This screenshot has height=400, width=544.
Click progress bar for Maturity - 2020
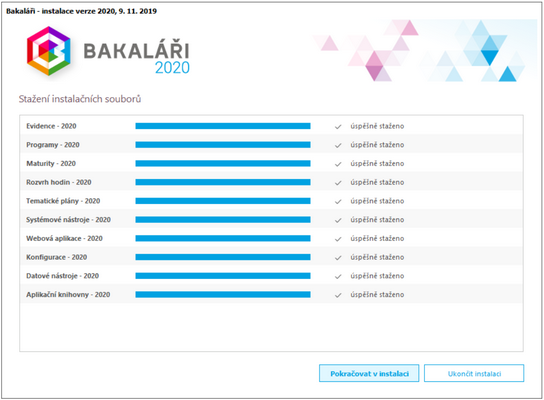[223, 163]
